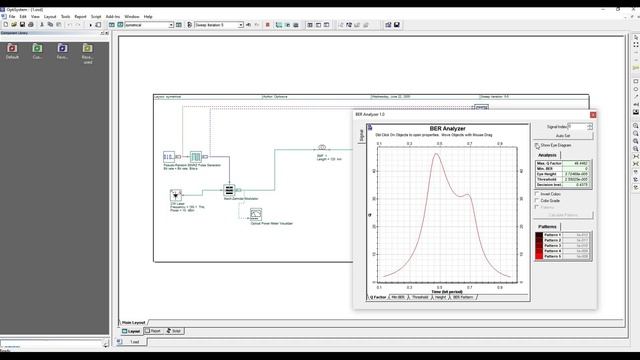Enable the Show Eye Diagram checkbox
Viewport: 640px width, 360px height.
point(537,146)
